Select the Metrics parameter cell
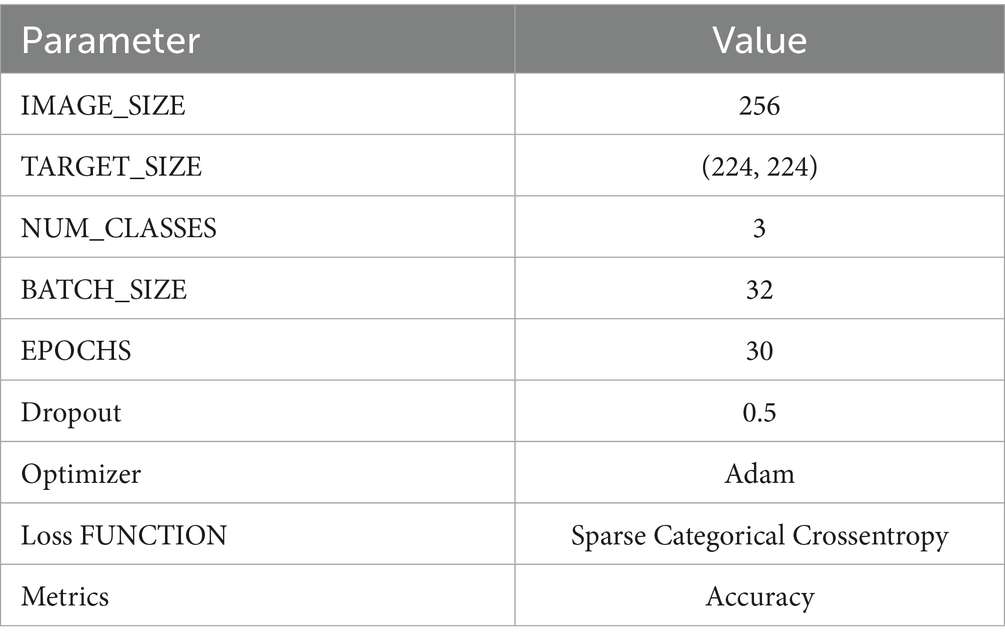The height and width of the screenshot is (644, 1005). [x=65, y=597]
